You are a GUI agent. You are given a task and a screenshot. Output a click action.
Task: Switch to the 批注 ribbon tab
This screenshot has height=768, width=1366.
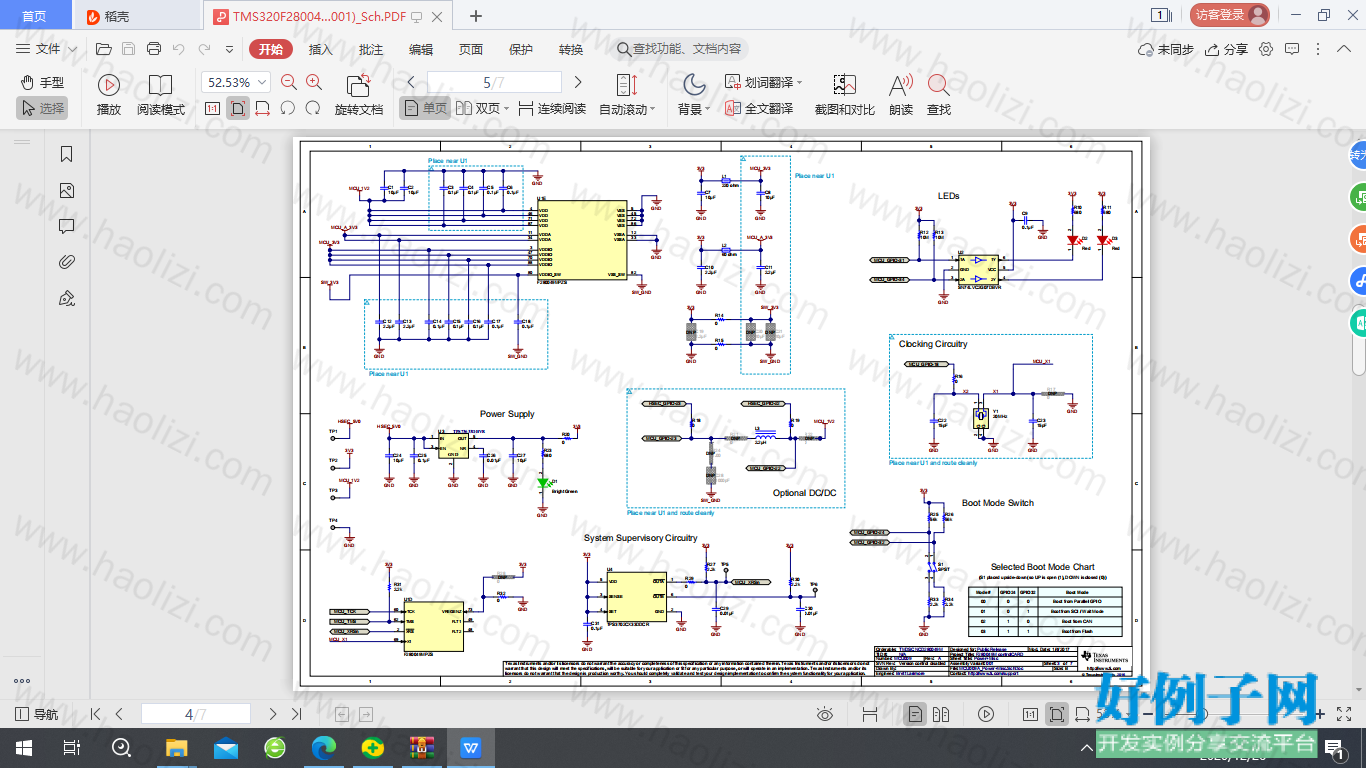coord(371,49)
